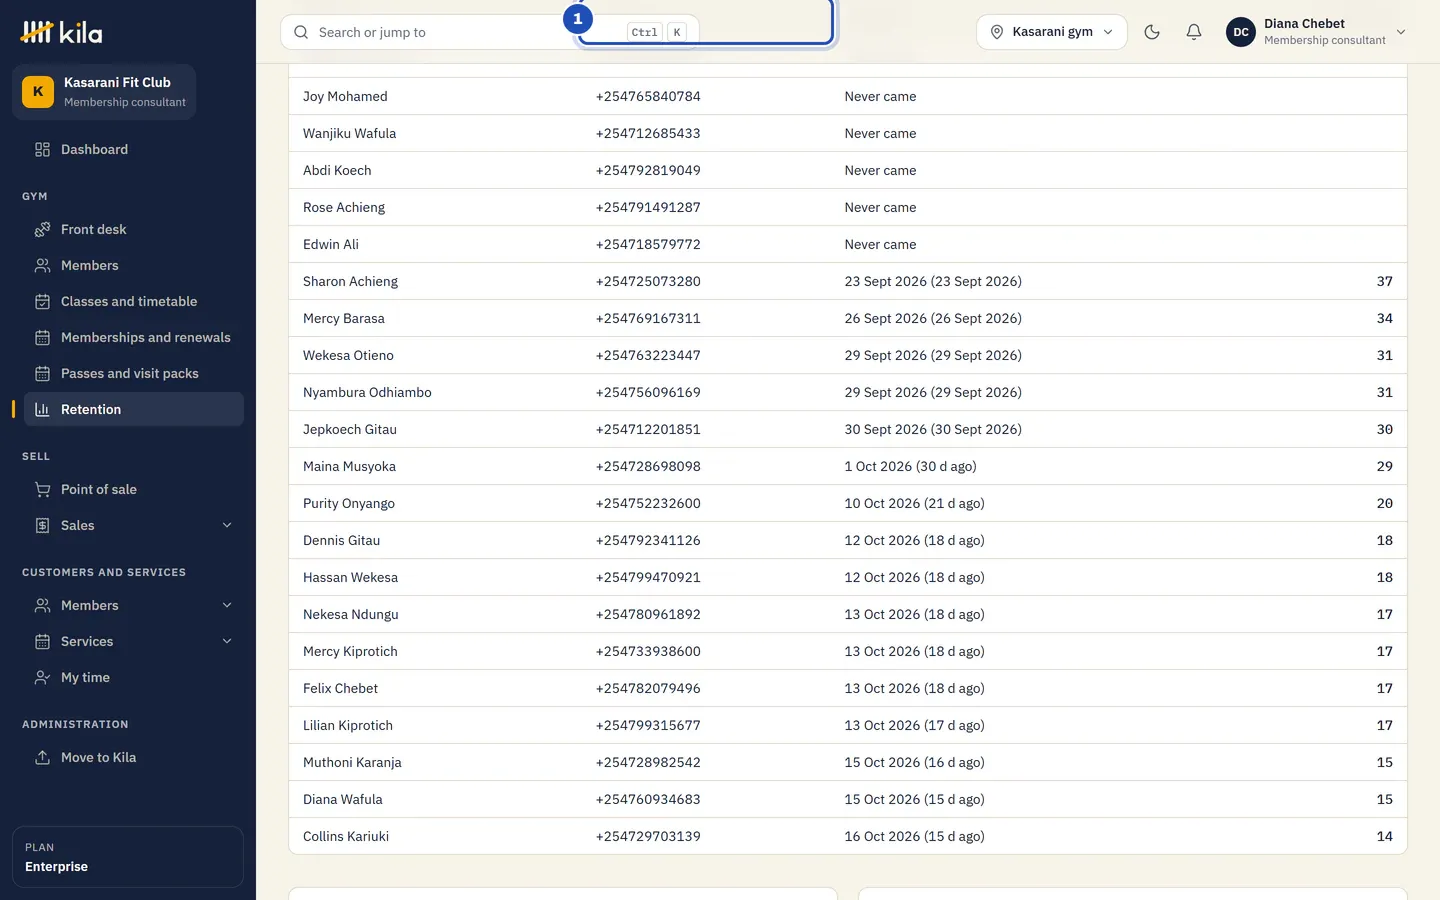This screenshot has width=1440, height=900.
Task: Click the Classes and timetable calendar icon
Action: pyautogui.click(x=42, y=302)
